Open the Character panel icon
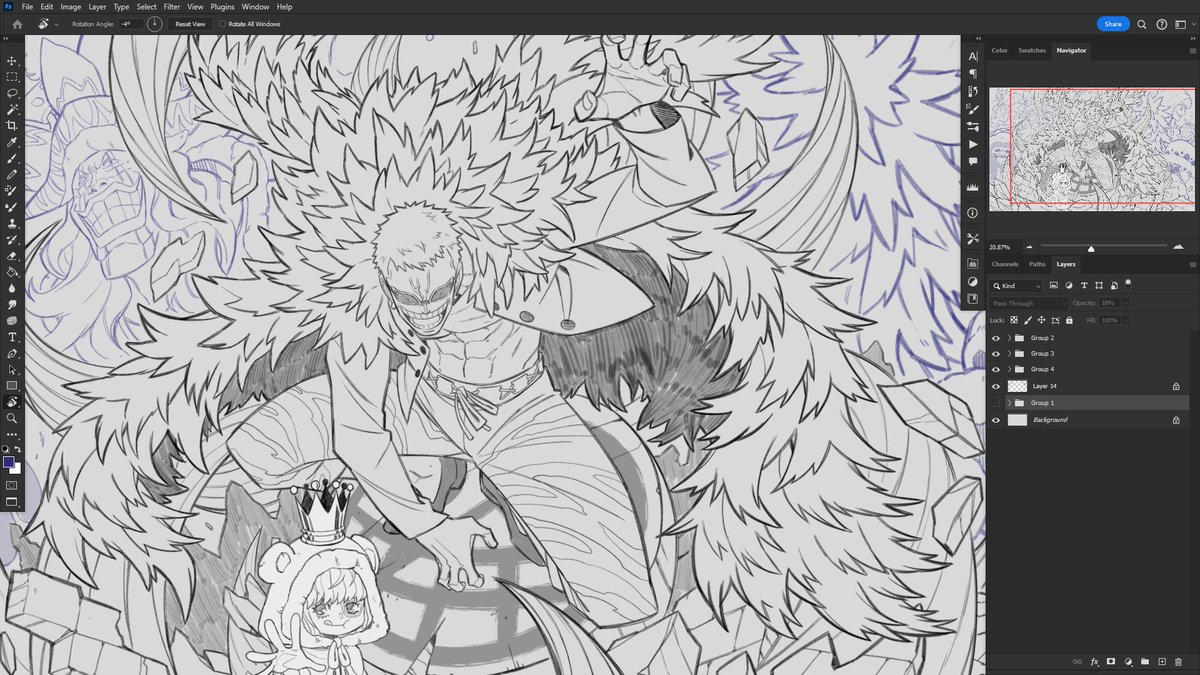 pos(973,57)
